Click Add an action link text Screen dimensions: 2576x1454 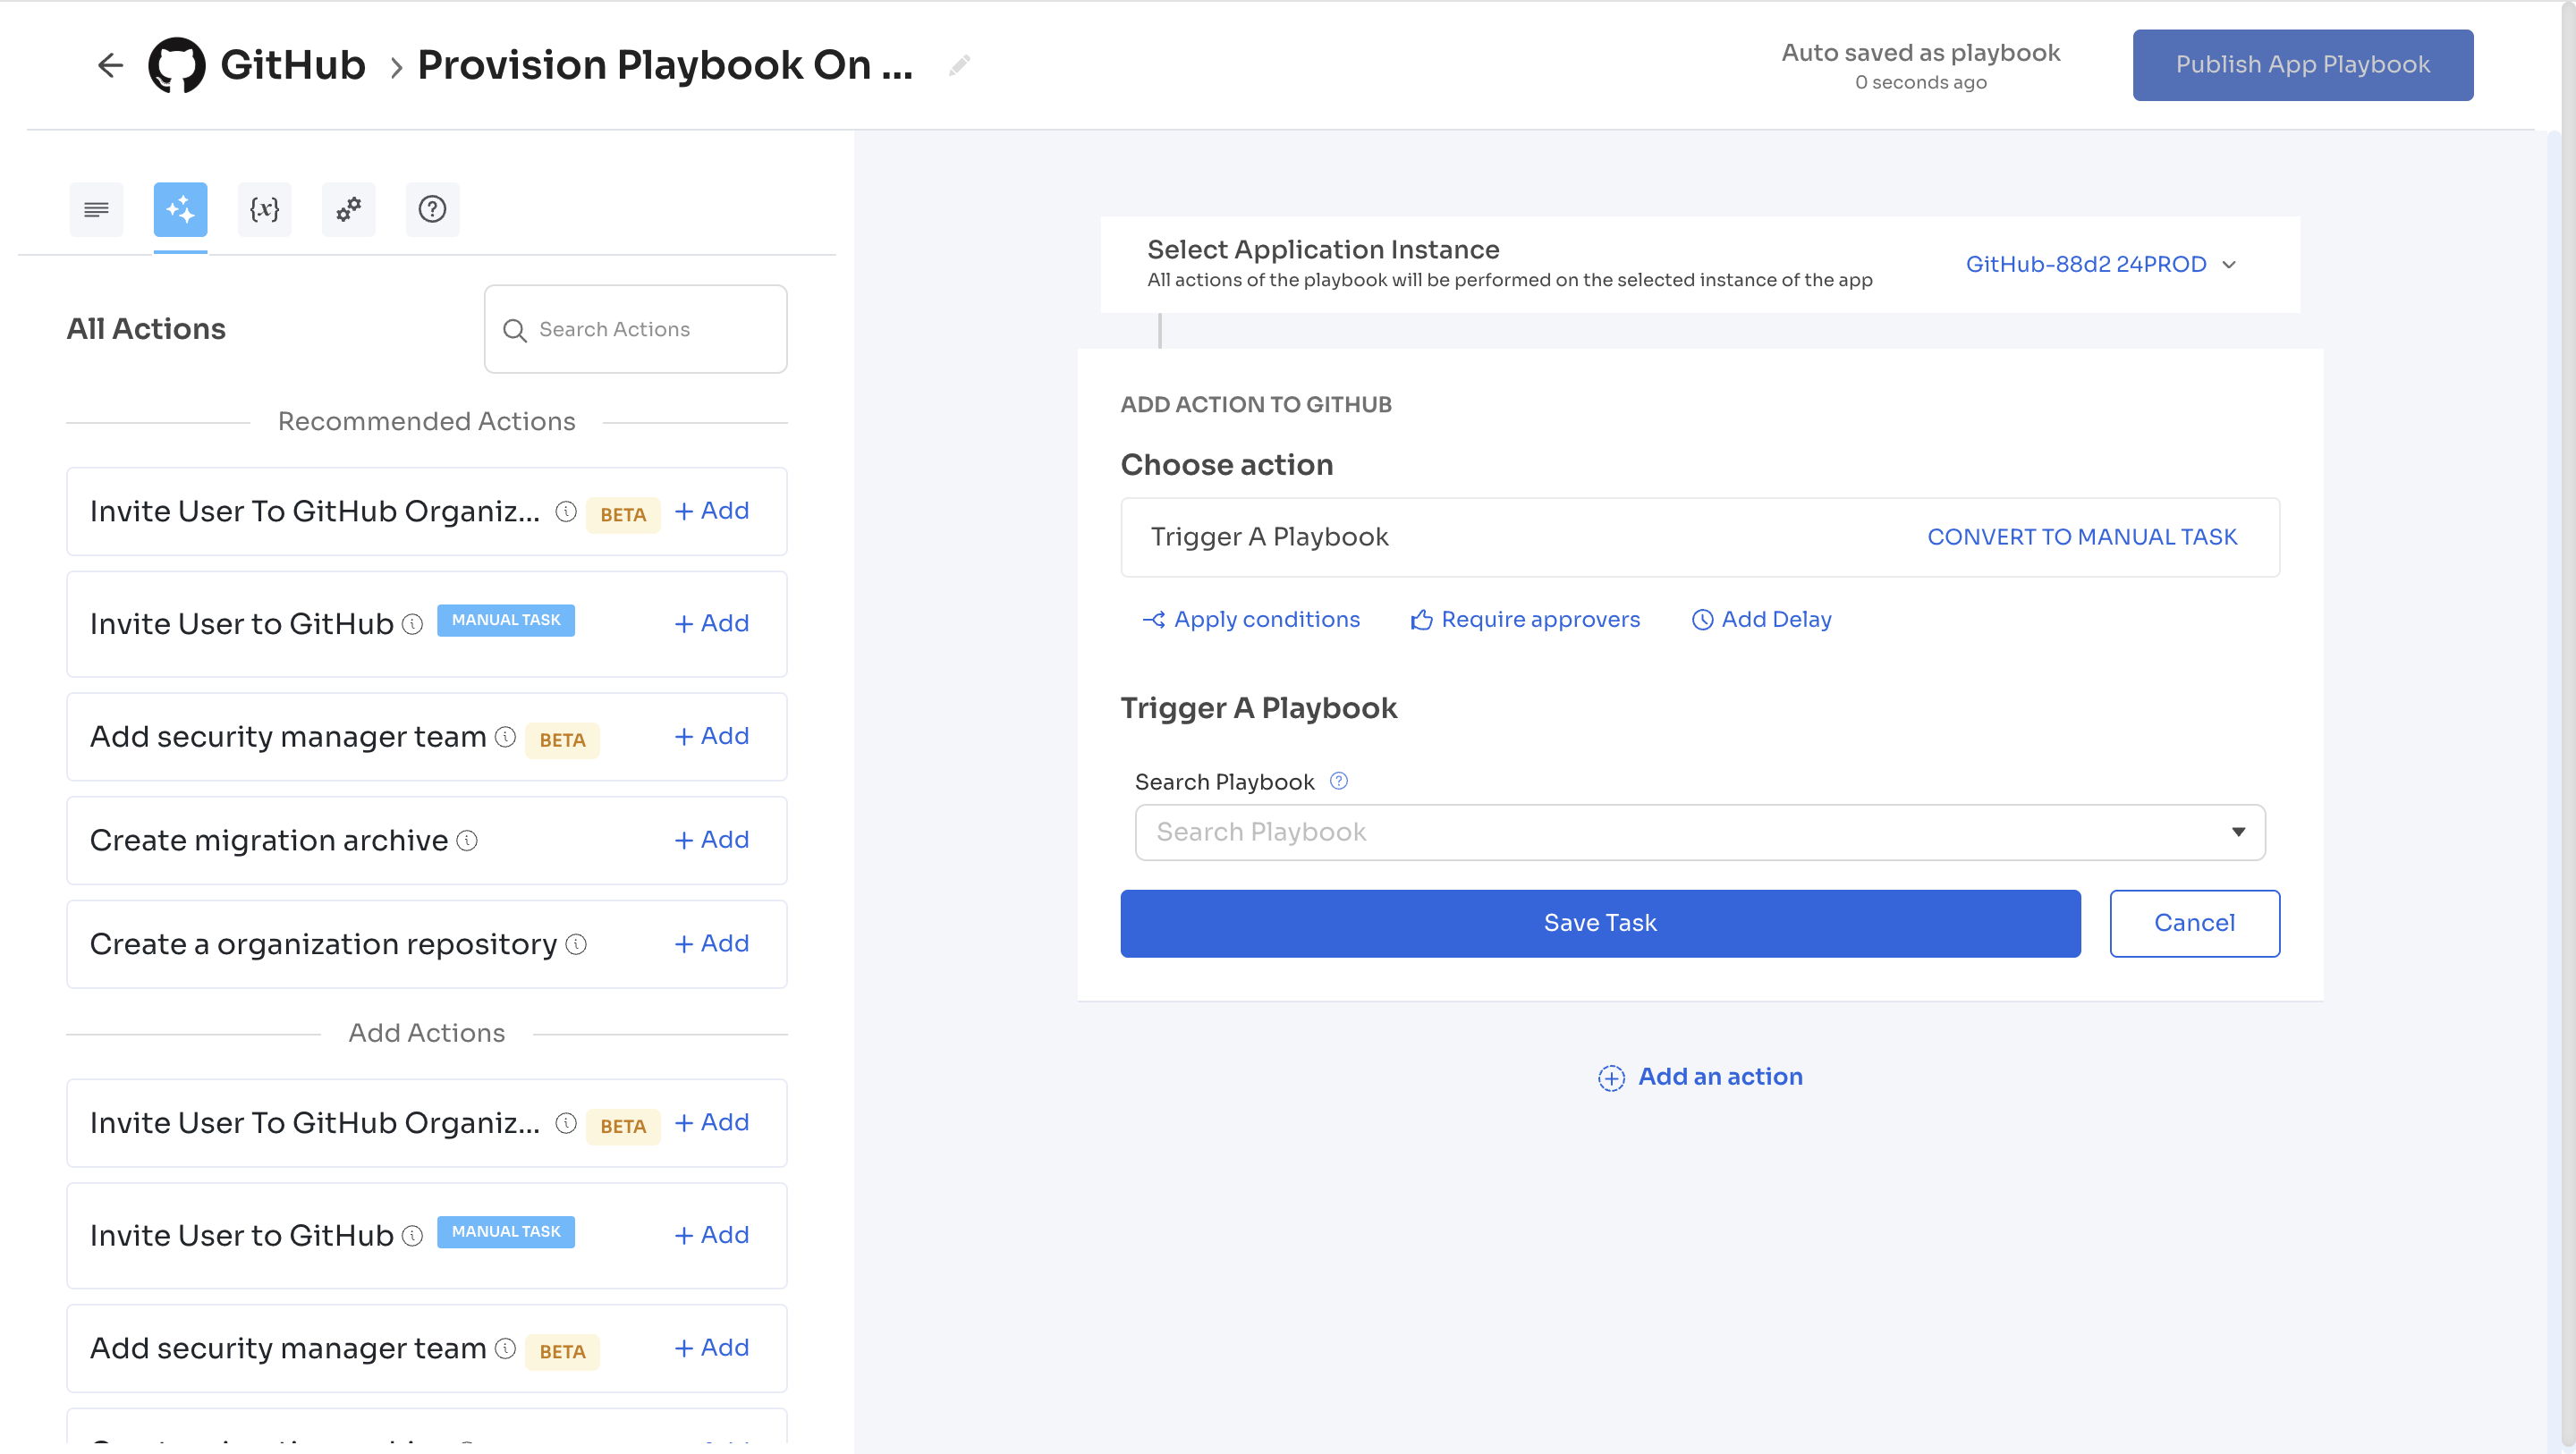point(1720,1077)
